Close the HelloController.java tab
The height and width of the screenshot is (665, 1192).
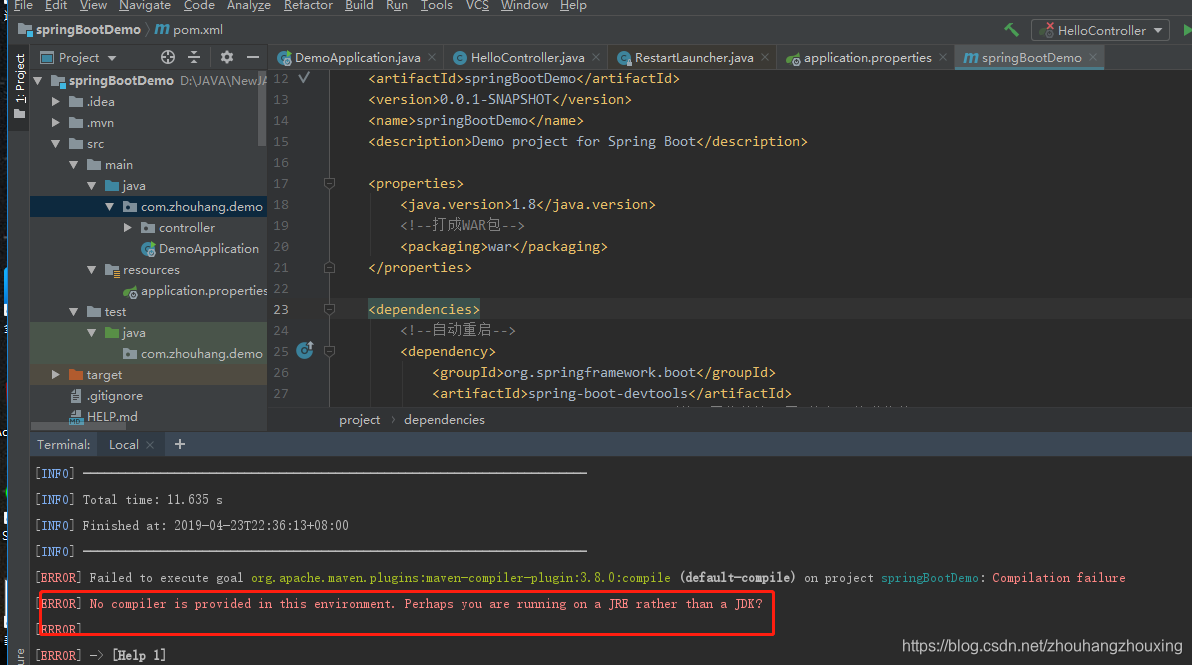coord(596,58)
